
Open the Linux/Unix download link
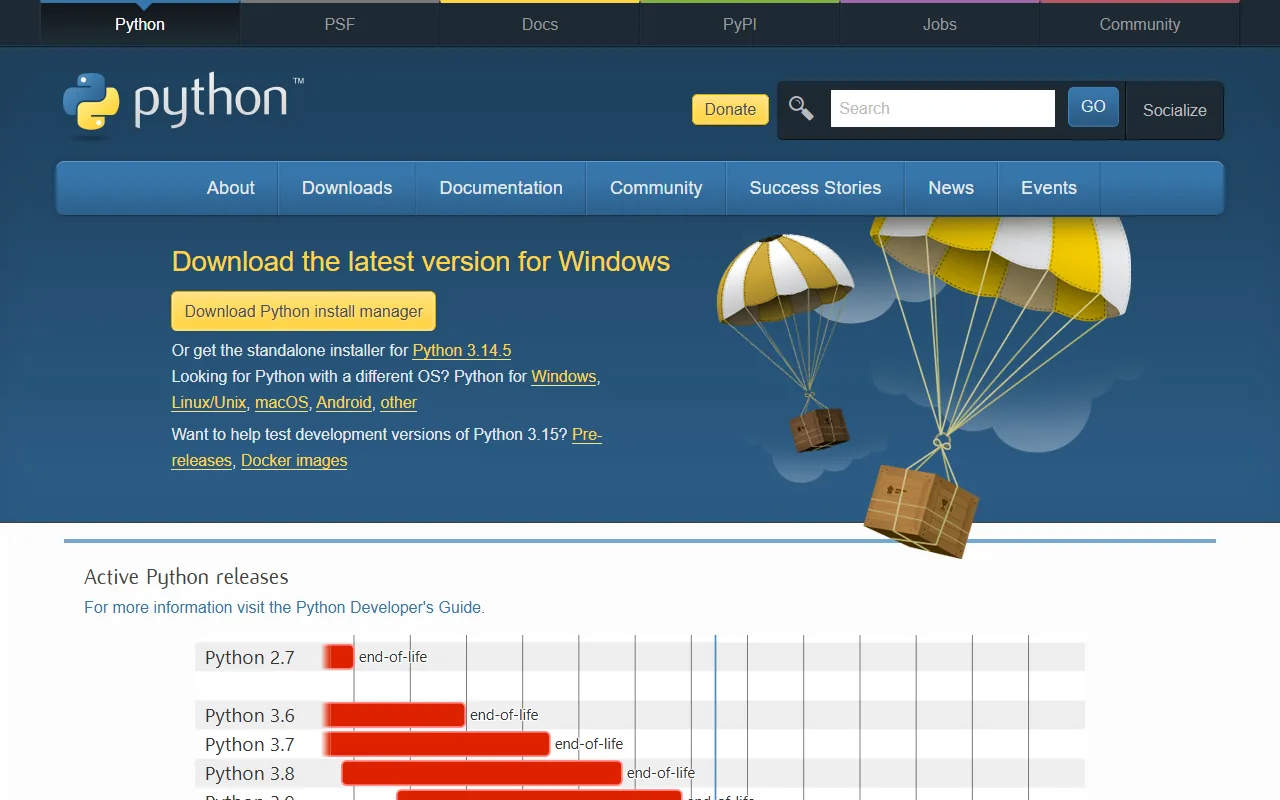tap(209, 402)
